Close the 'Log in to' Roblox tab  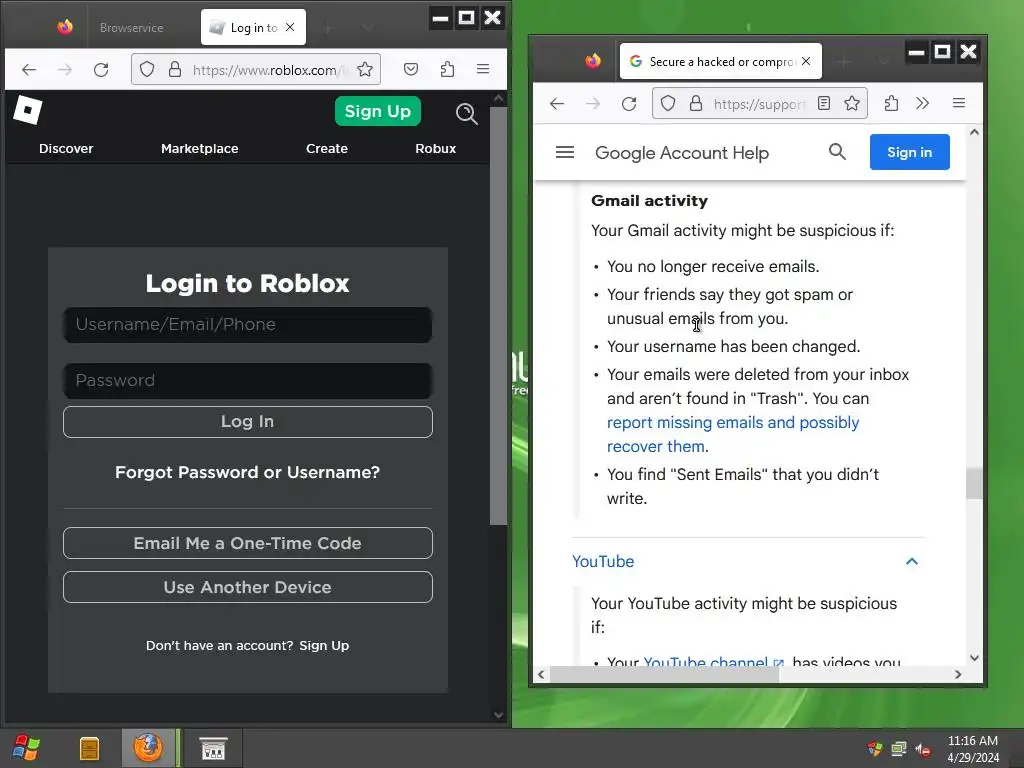point(291,27)
